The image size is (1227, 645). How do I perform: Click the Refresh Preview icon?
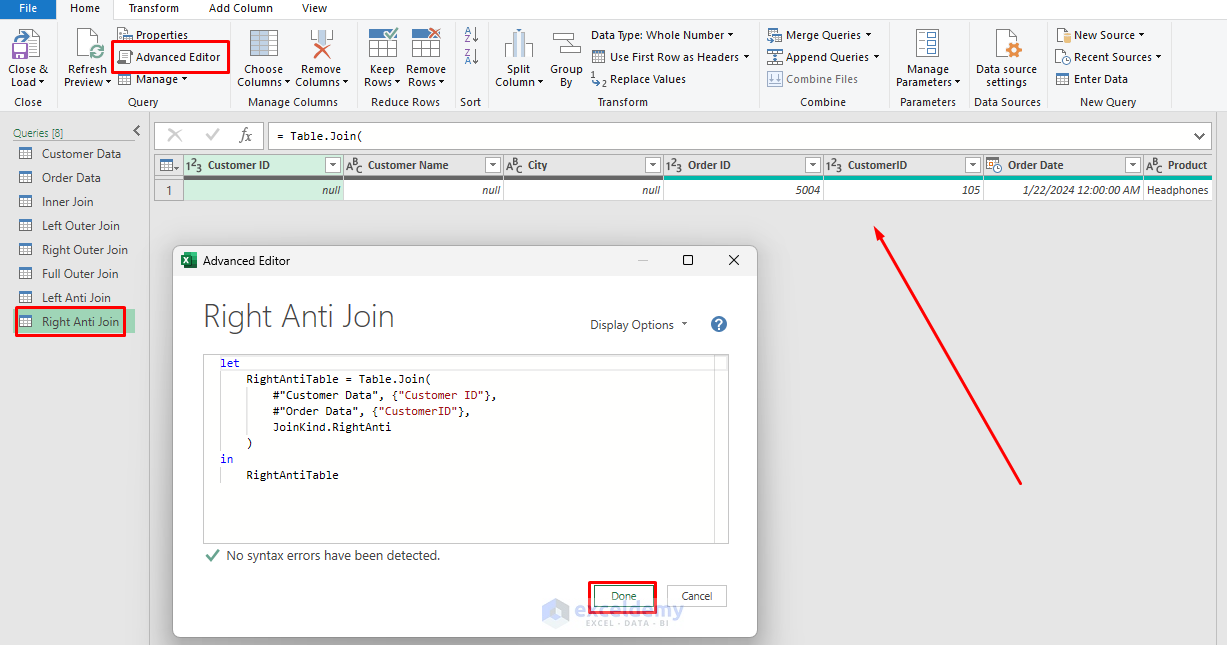88,45
